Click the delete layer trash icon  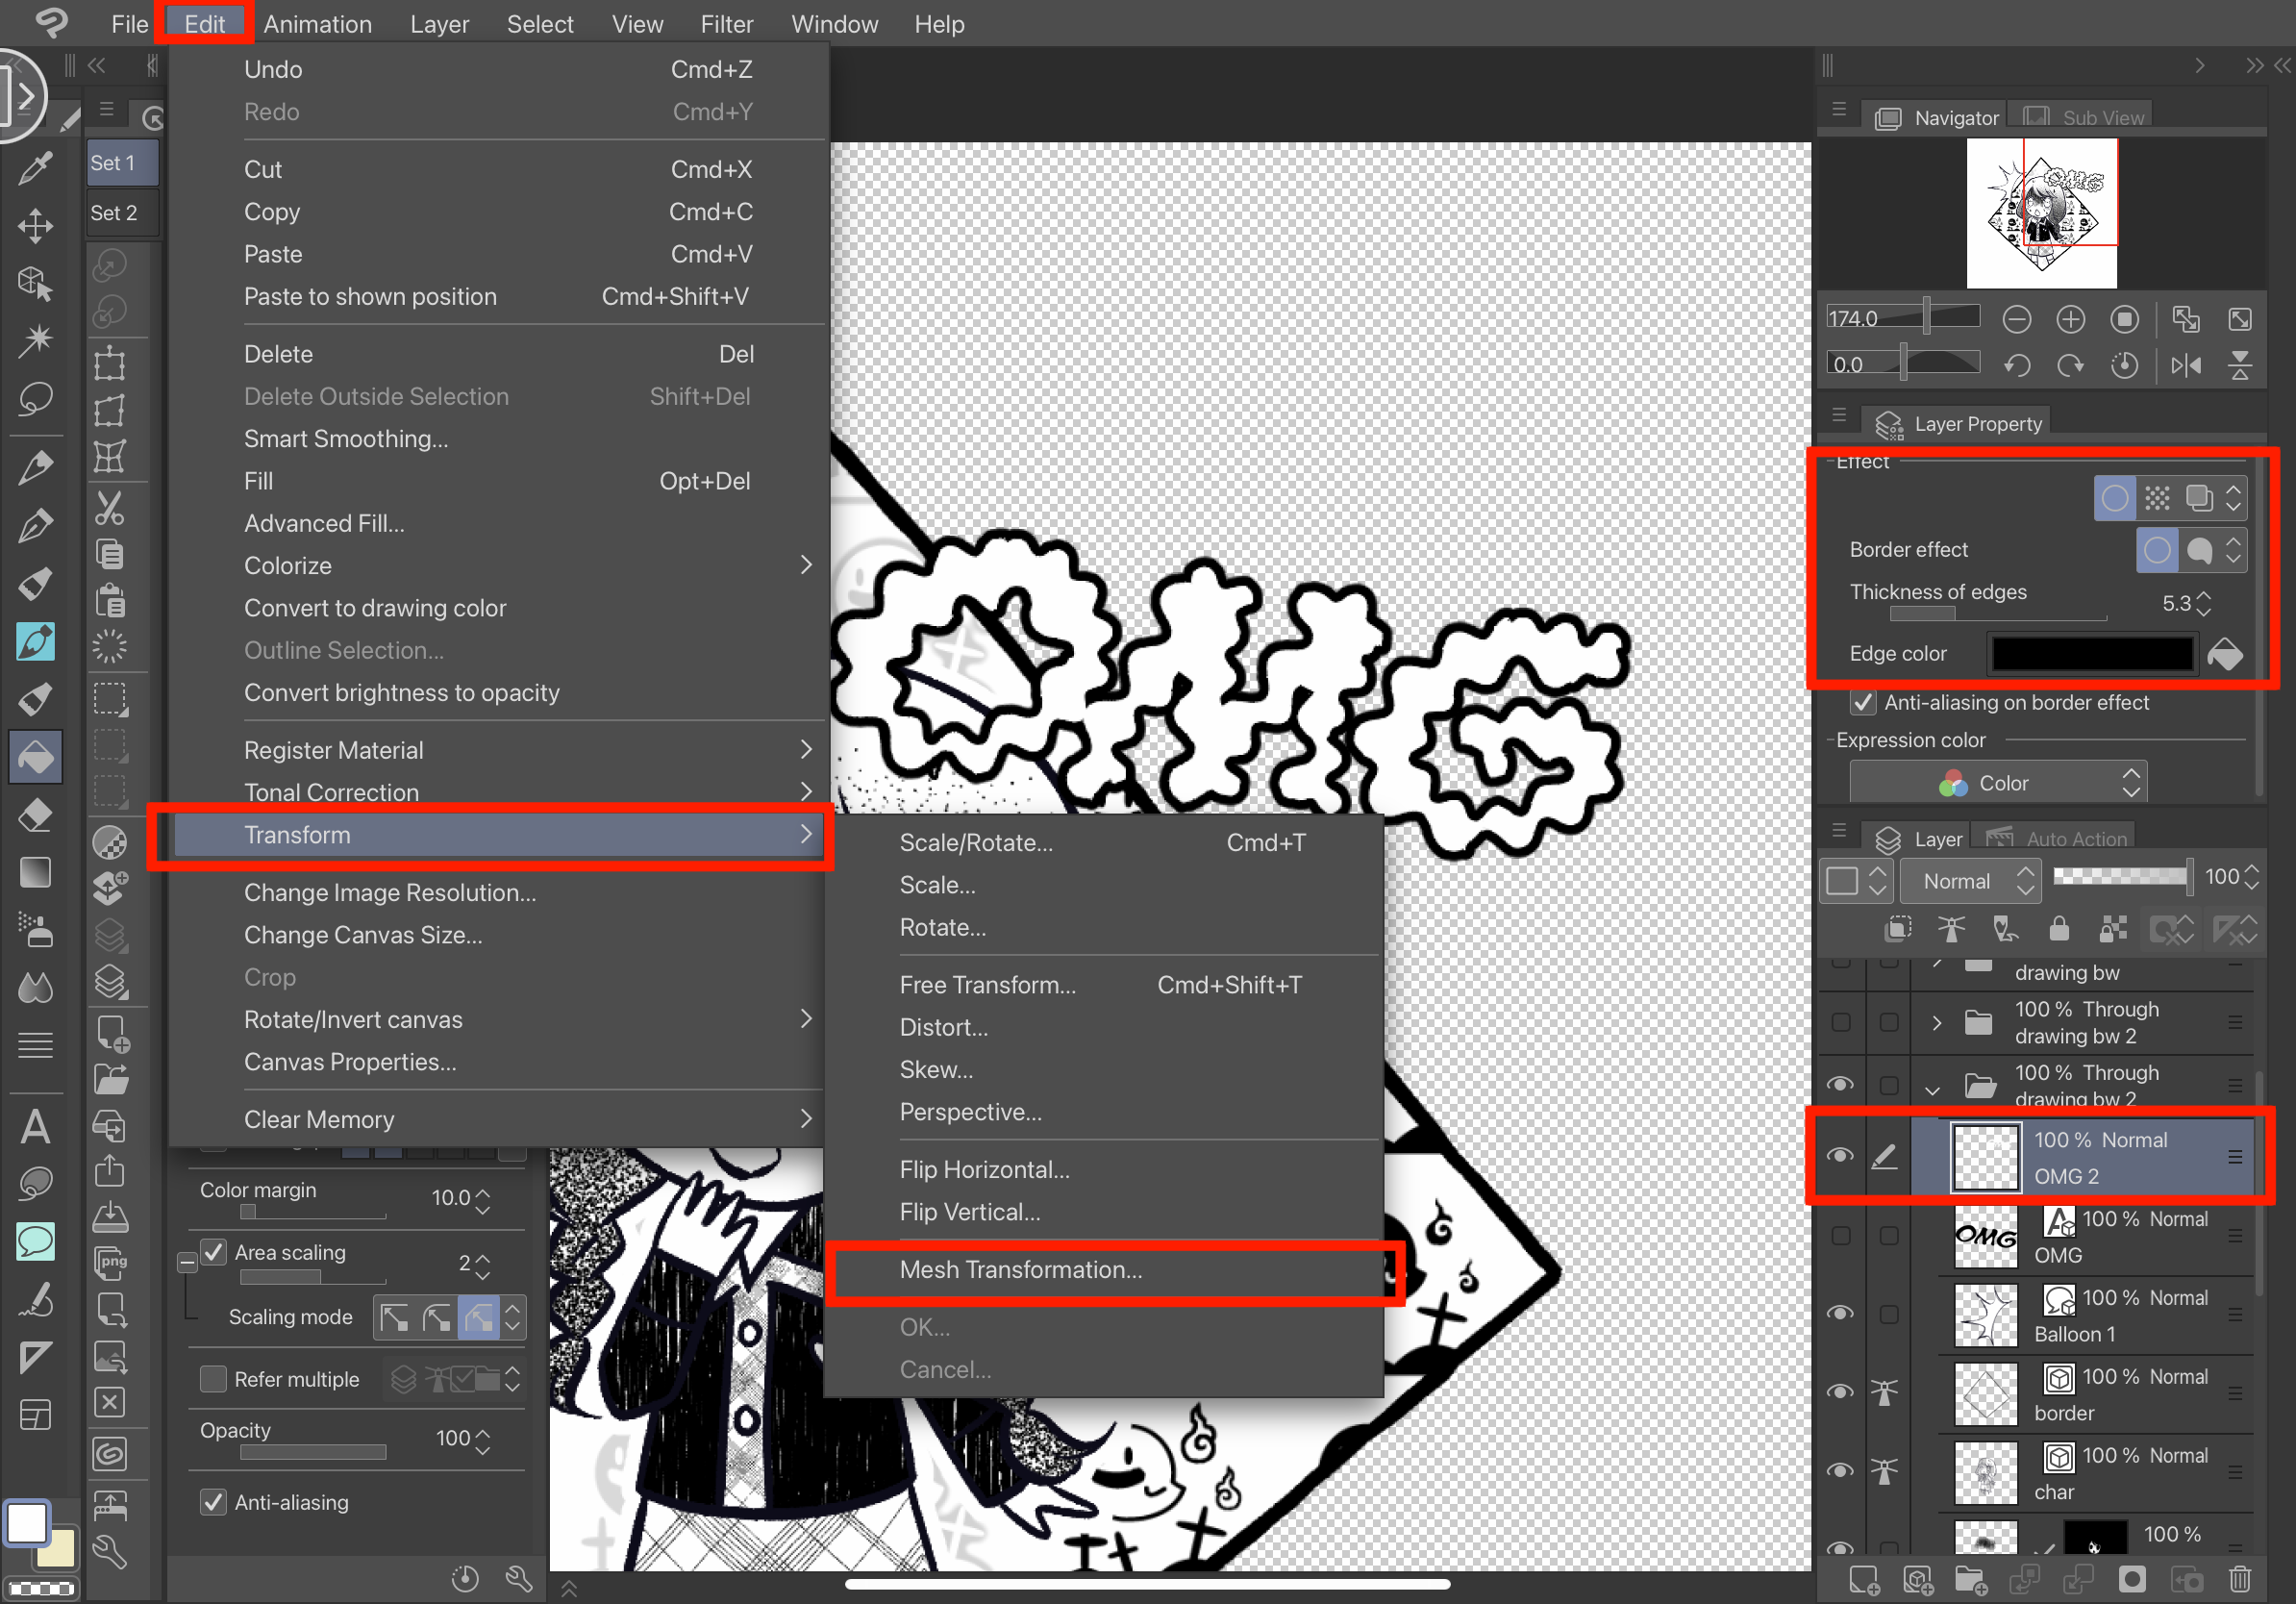[x=2240, y=1579]
